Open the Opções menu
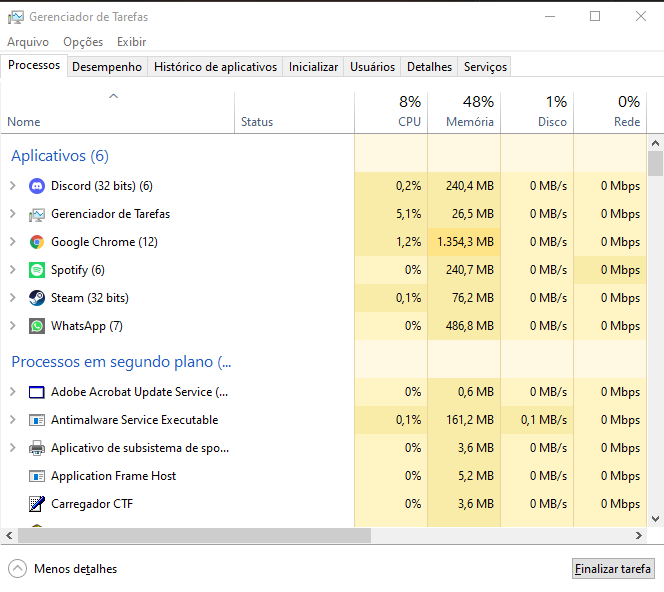Image resolution: width=664 pixels, height=592 pixels. coord(83,42)
